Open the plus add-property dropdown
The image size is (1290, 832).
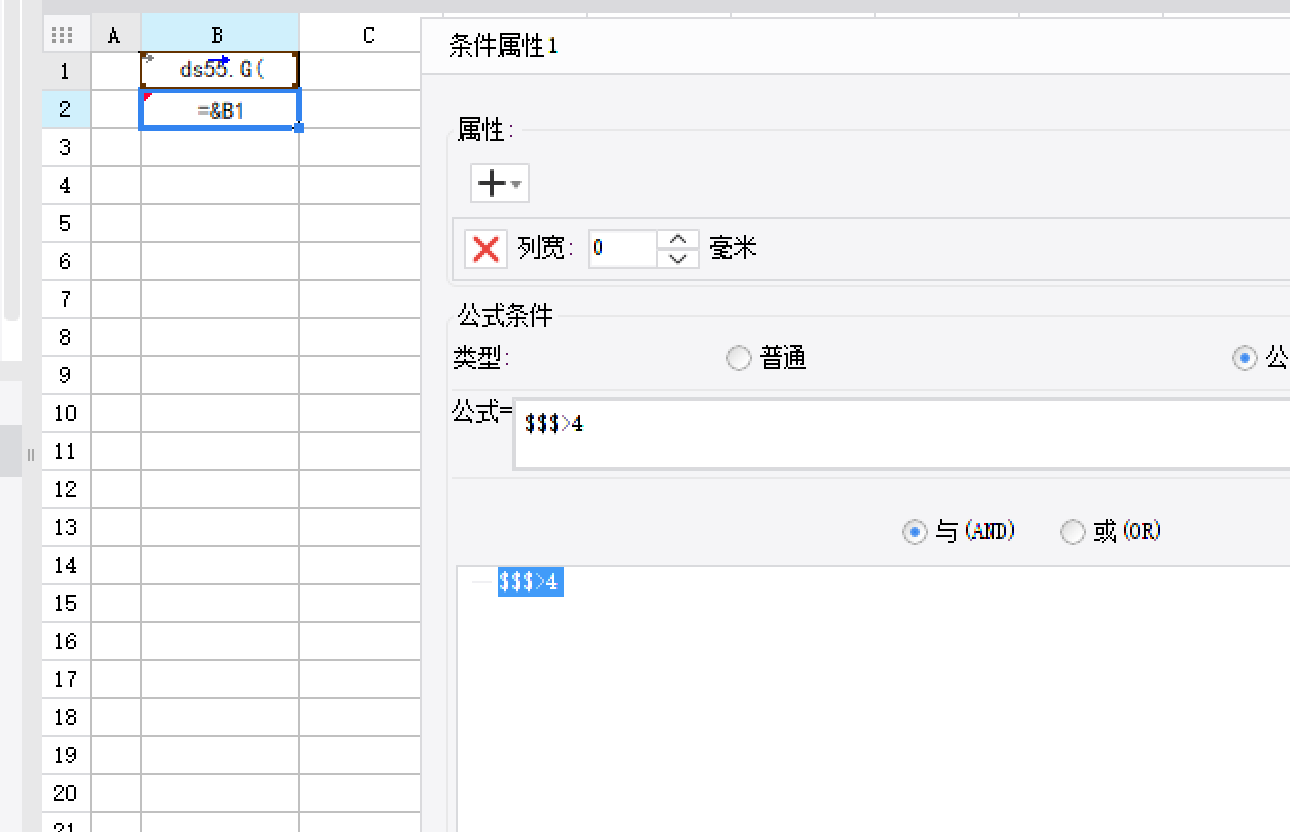click(x=500, y=184)
